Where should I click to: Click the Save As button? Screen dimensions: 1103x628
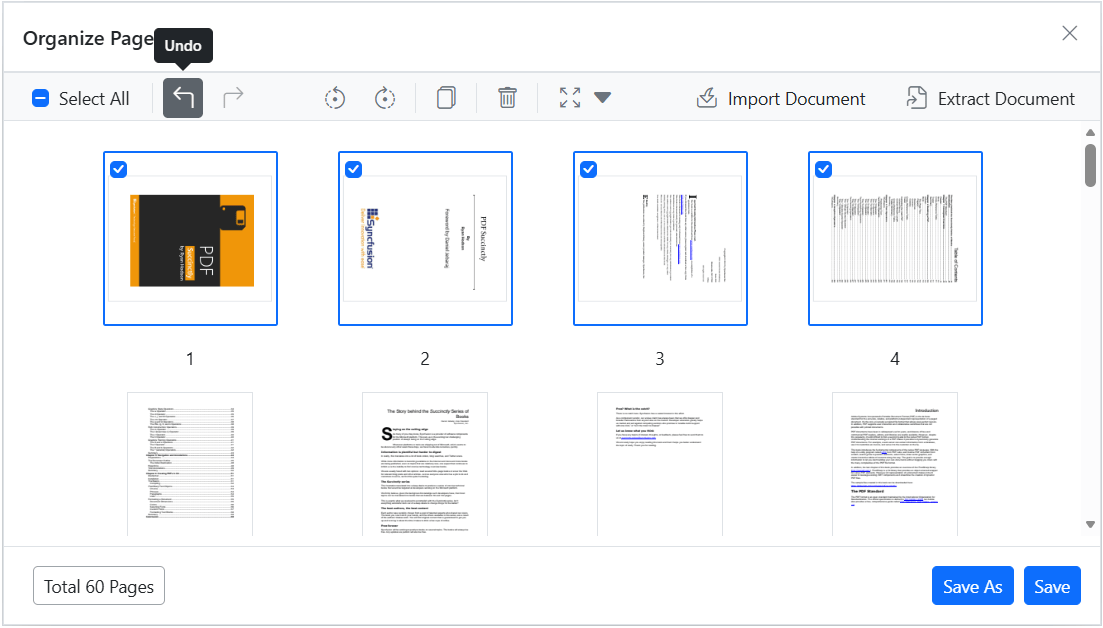(x=972, y=586)
